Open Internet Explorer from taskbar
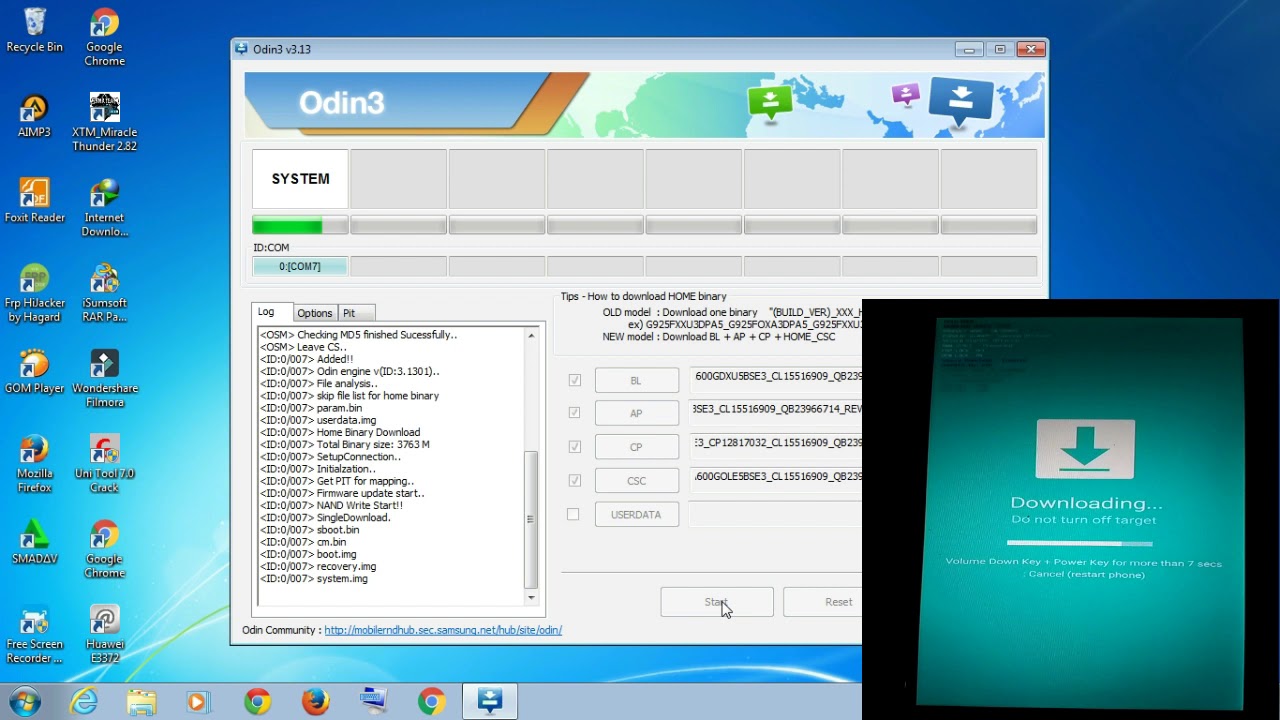This screenshot has height=720, width=1280. [83, 702]
